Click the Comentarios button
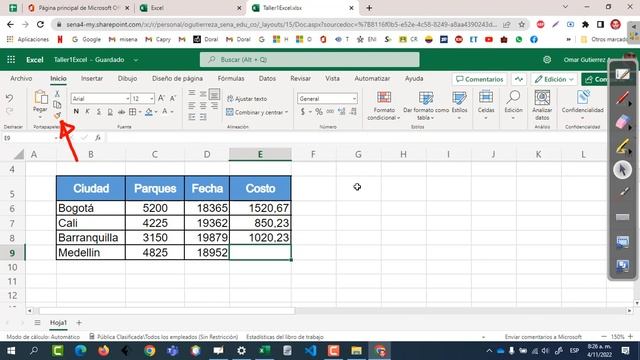 click(x=479, y=79)
